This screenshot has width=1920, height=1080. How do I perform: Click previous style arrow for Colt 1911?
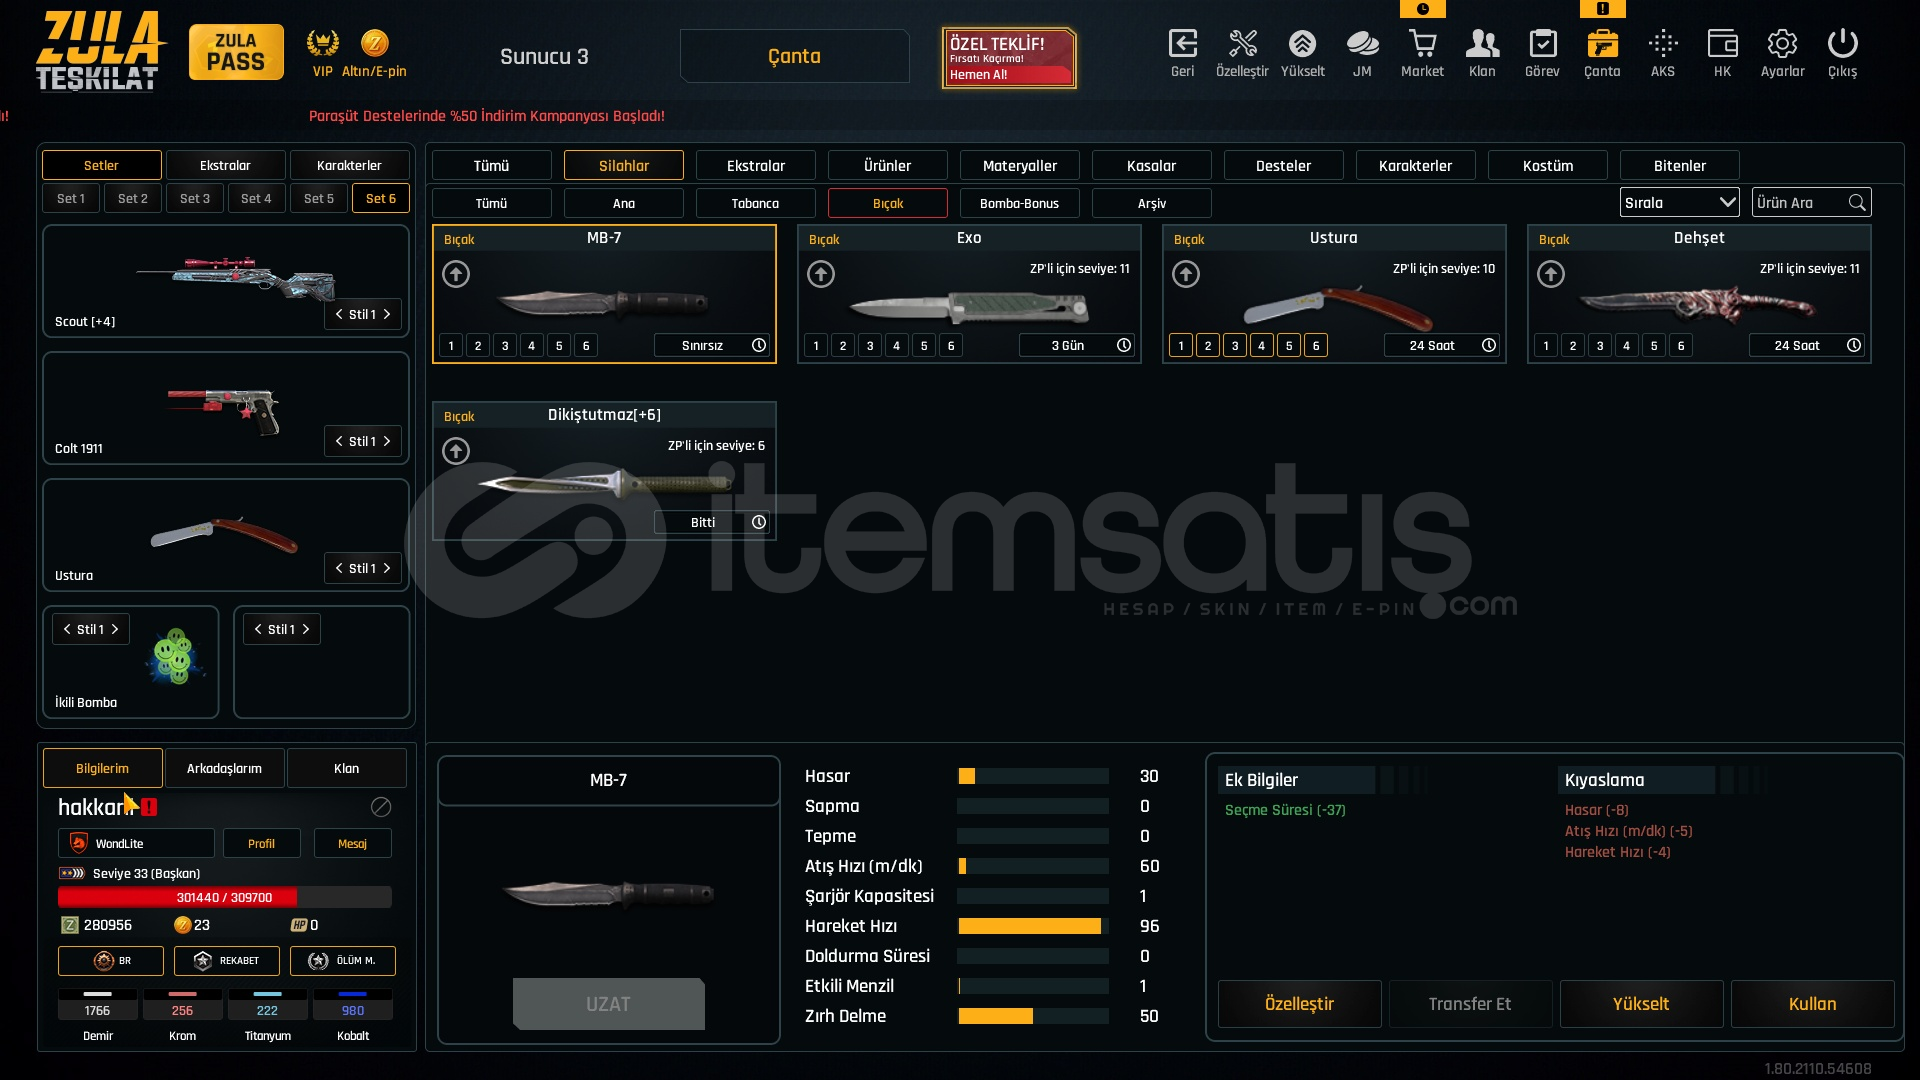pos(339,442)
